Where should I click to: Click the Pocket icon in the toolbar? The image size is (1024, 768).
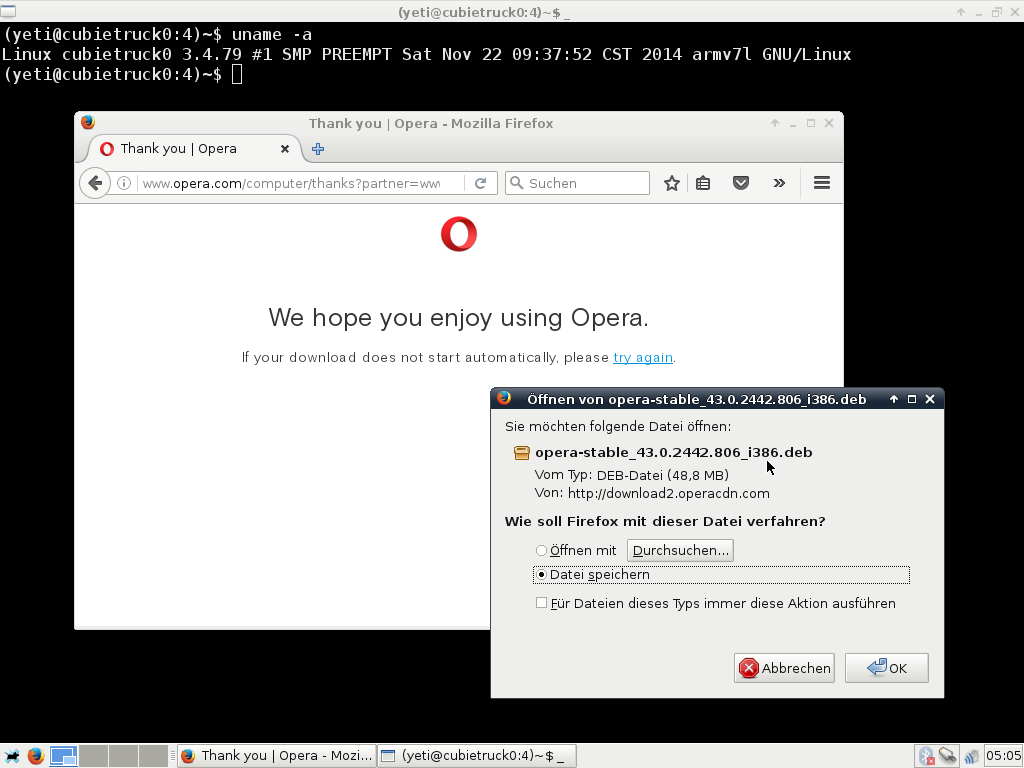[741, 183]
